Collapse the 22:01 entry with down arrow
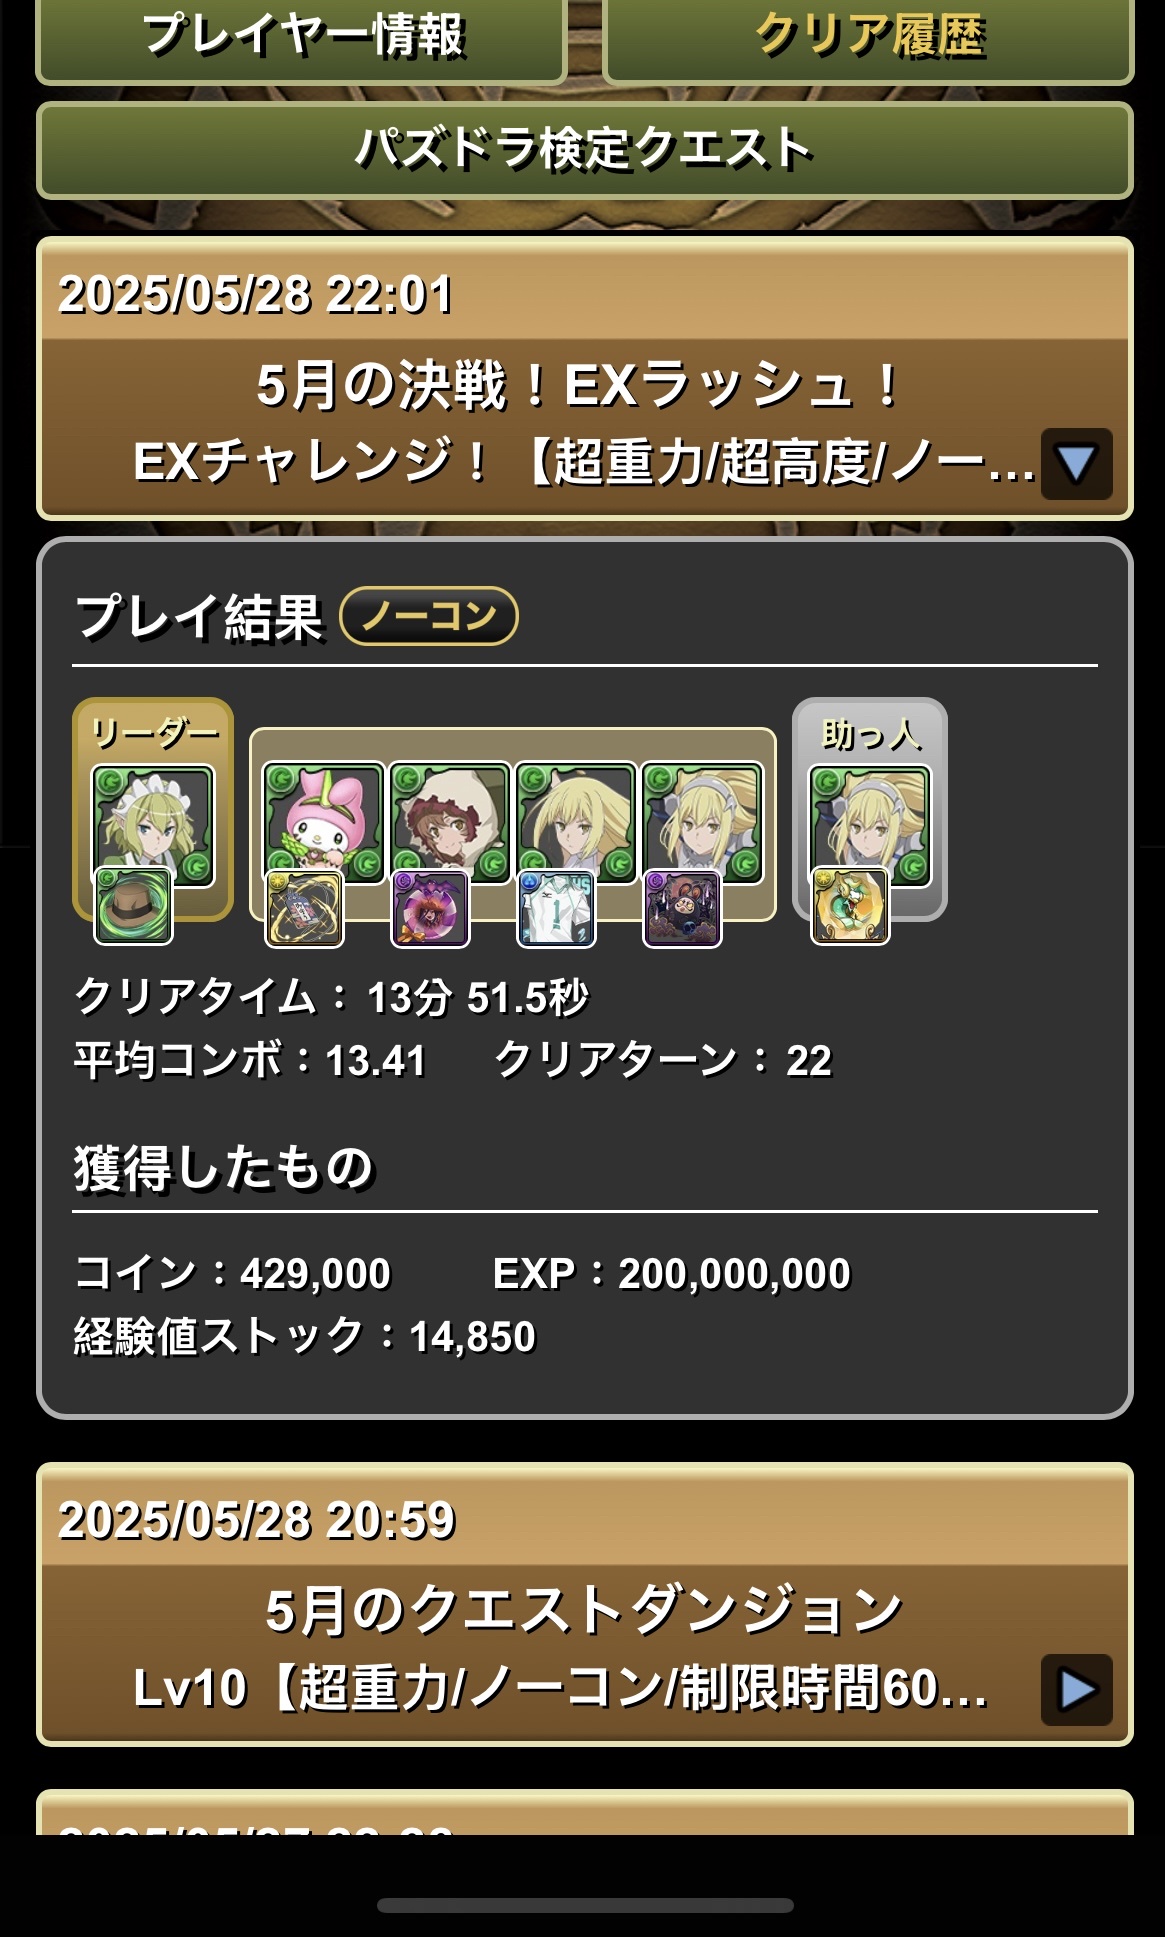 click(x=1076, y=464)
